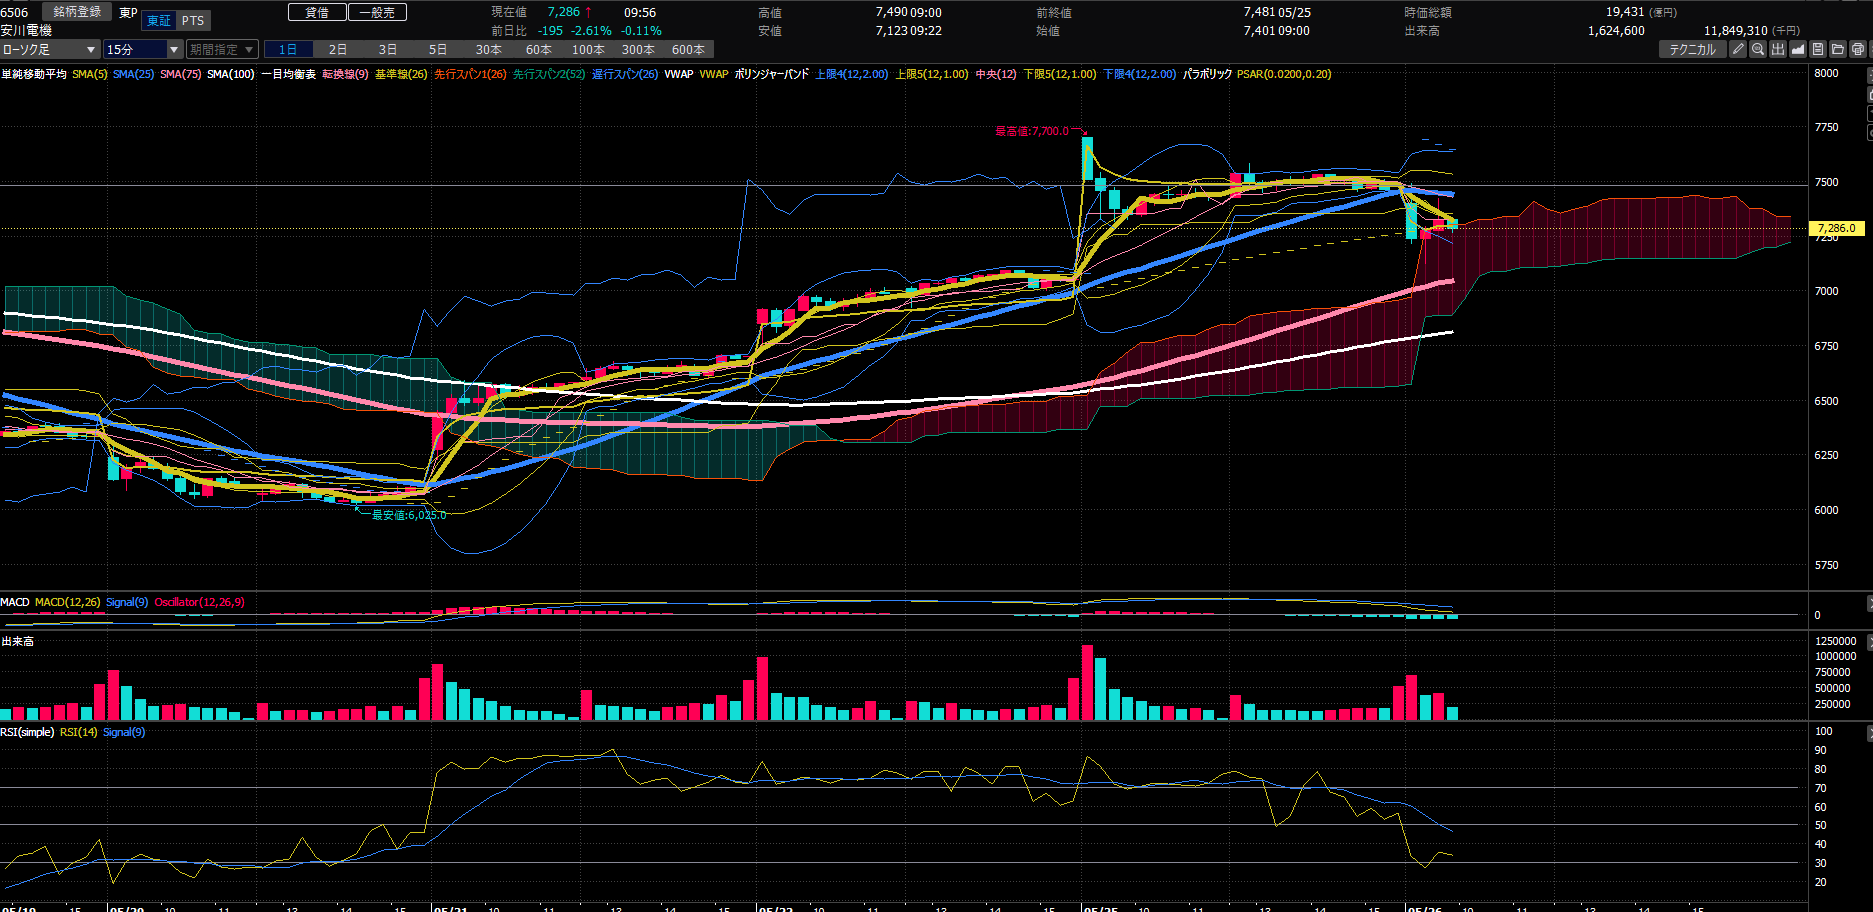Viewport: 1873px width, 912px height.
Task: Select the 100本 bar count tab
Action: (x=588, y=49)
